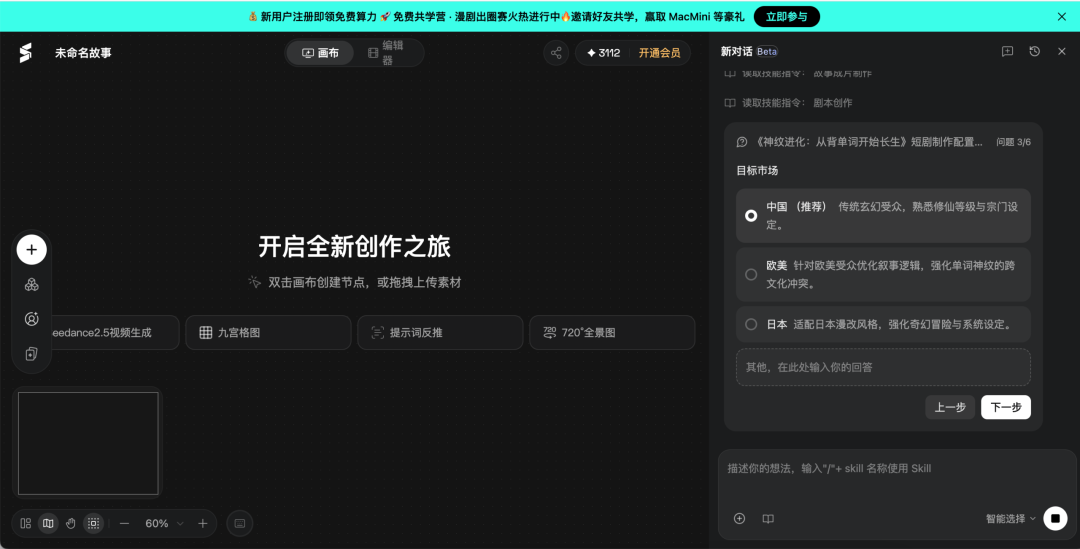Proceed with the 下一步 button
This screenshot has width=1080, height=549.
click(x=1006, y=407)
